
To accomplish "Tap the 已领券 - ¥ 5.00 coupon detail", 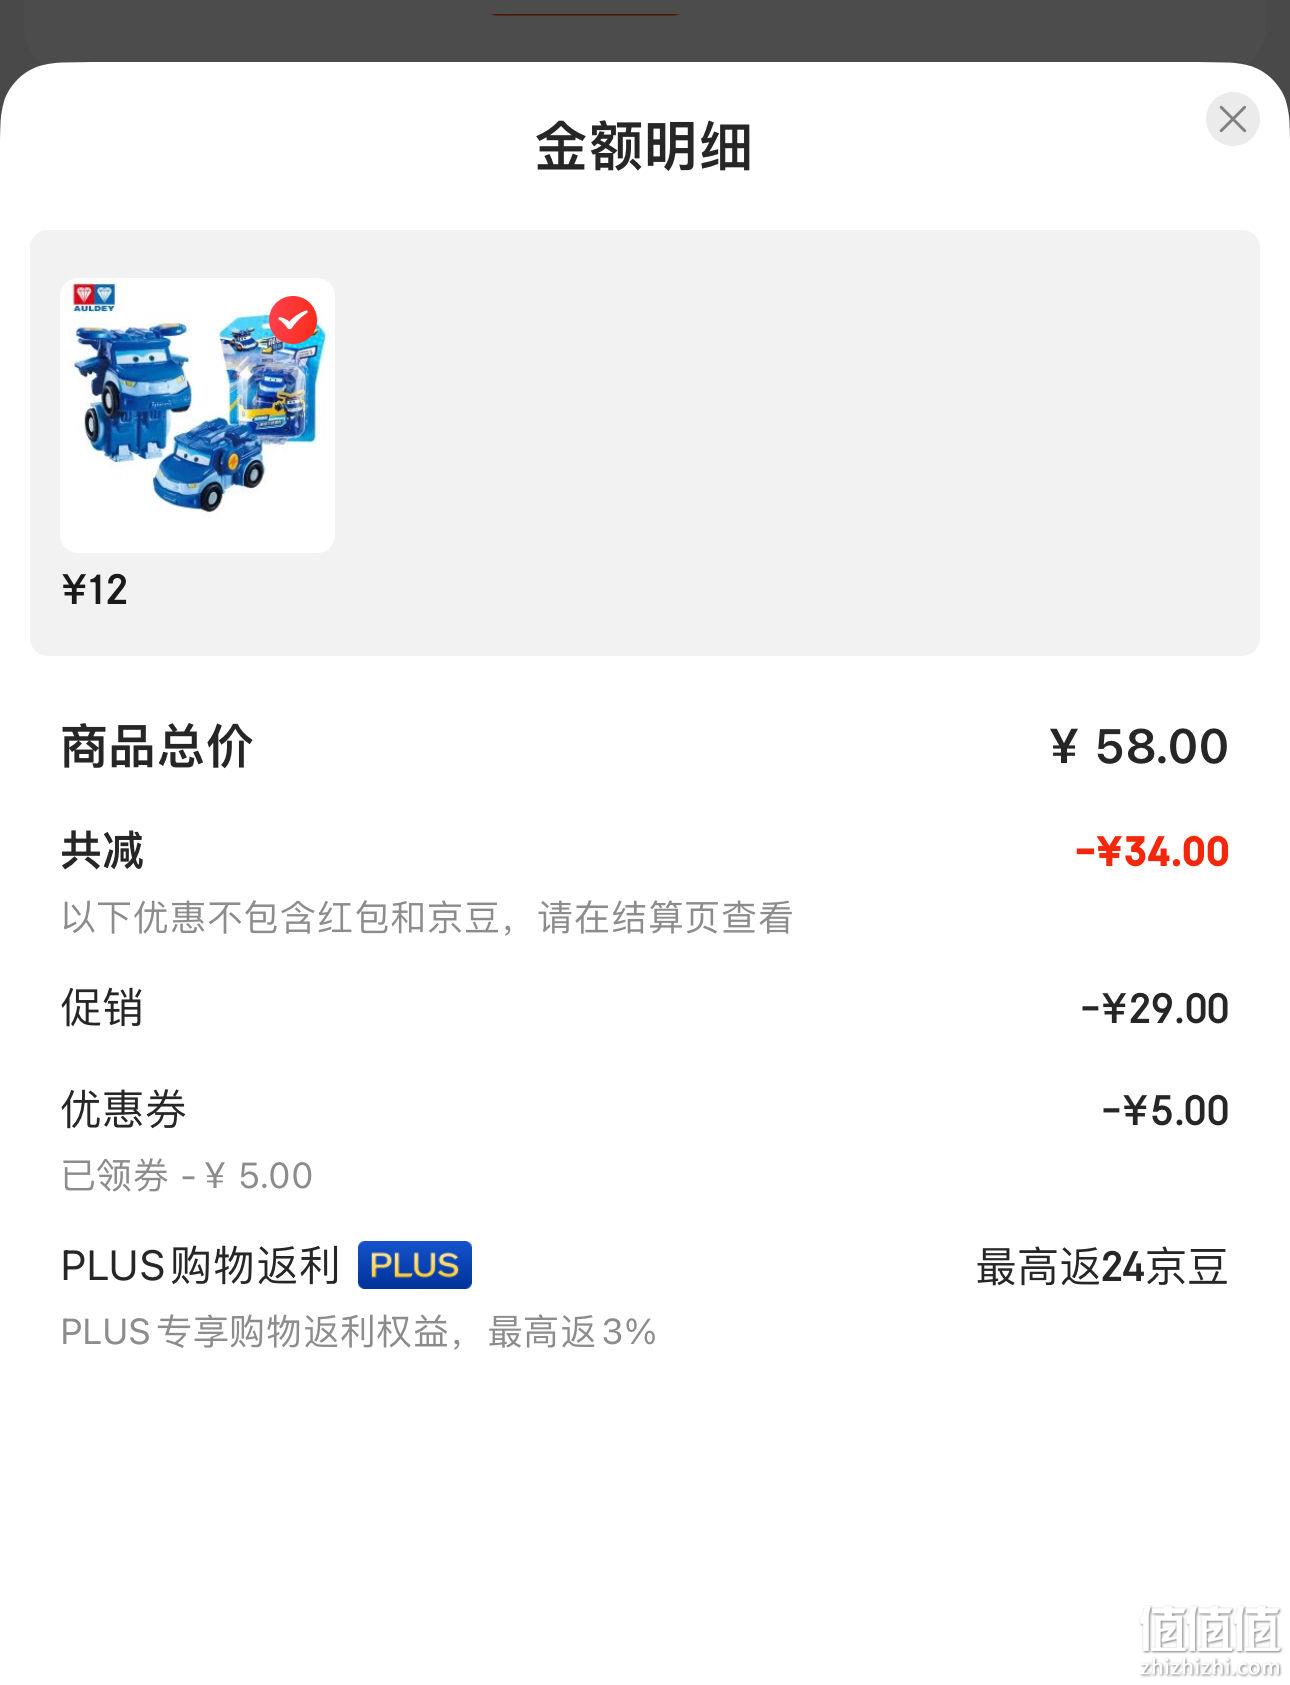I will [x=187, y=1175].
